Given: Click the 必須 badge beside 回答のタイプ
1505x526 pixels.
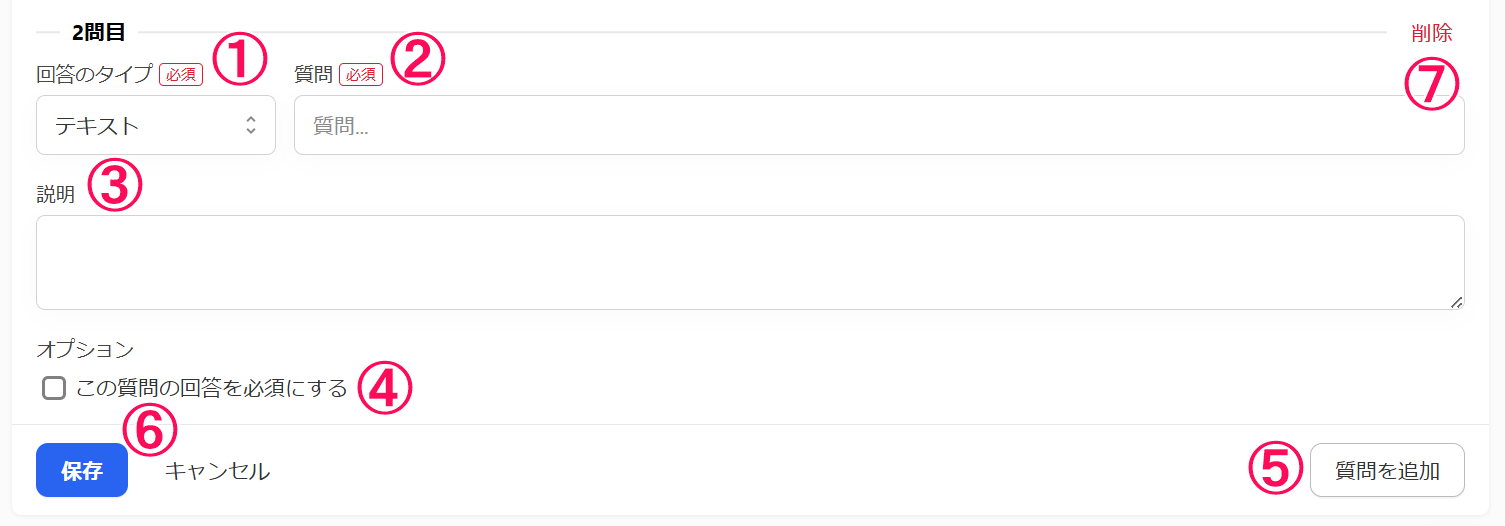Looking at the screenshot, I should point(181,74).
